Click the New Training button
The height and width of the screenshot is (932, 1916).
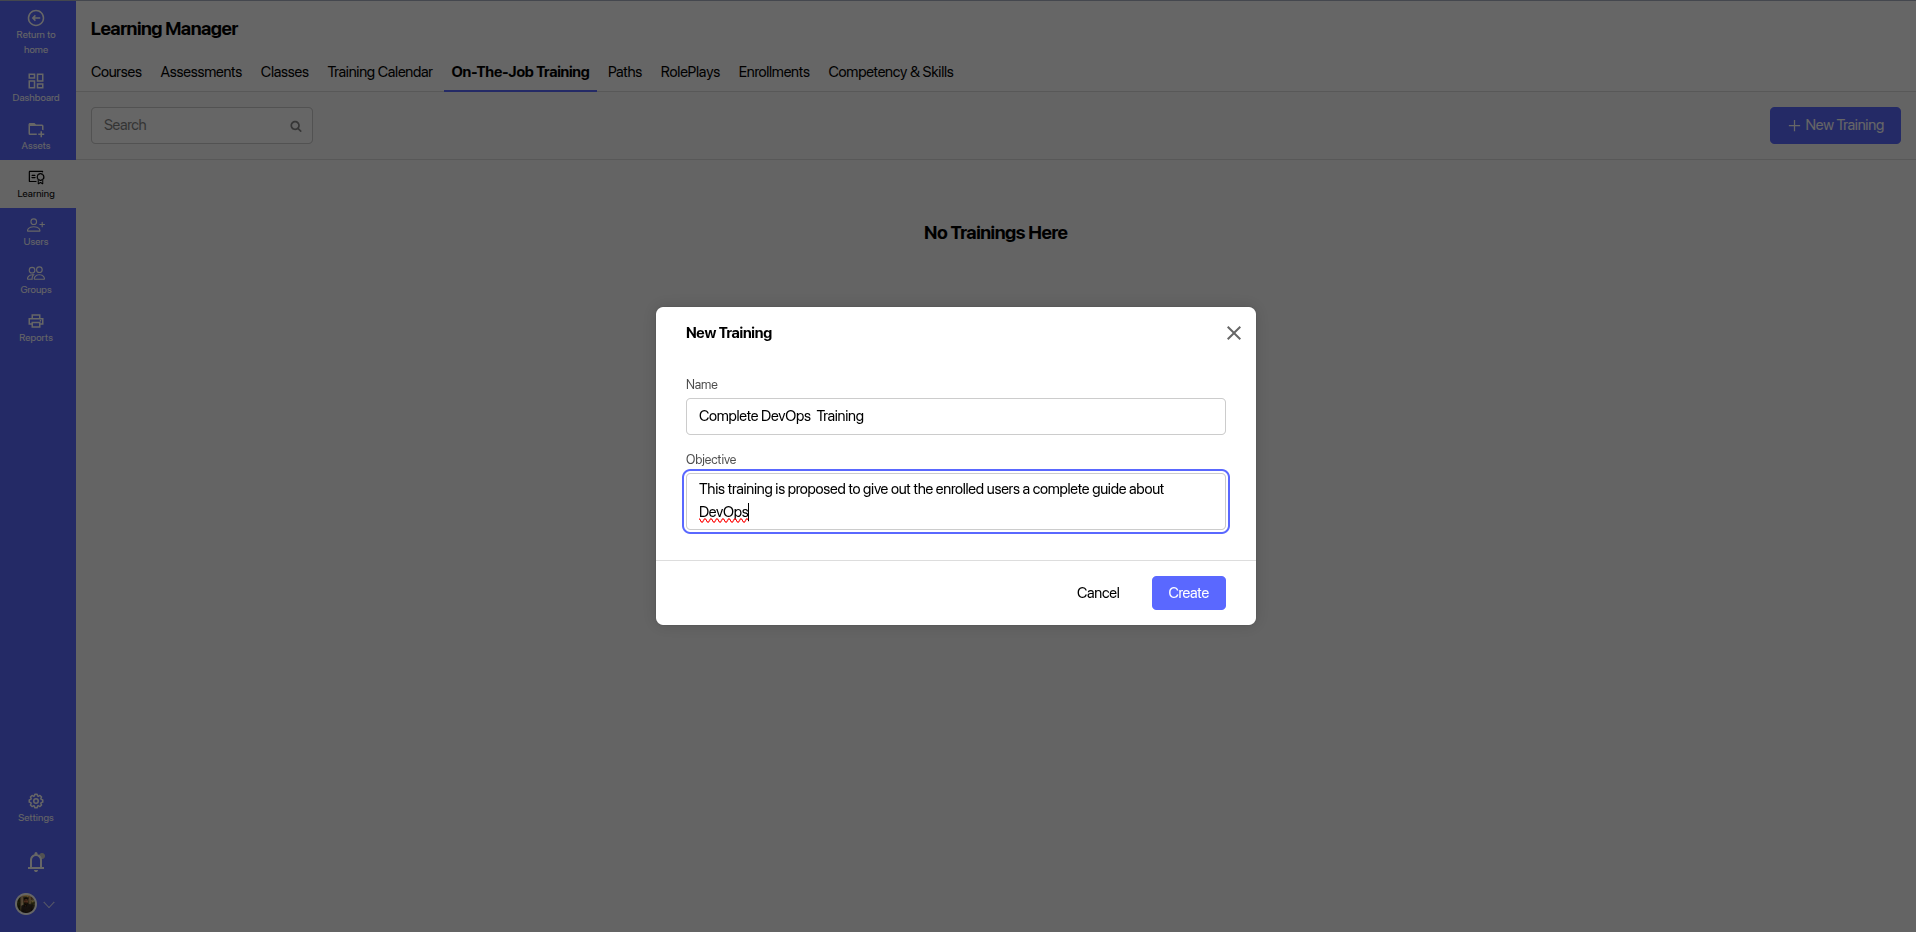pyautogui.click(x=1834, y=125)
